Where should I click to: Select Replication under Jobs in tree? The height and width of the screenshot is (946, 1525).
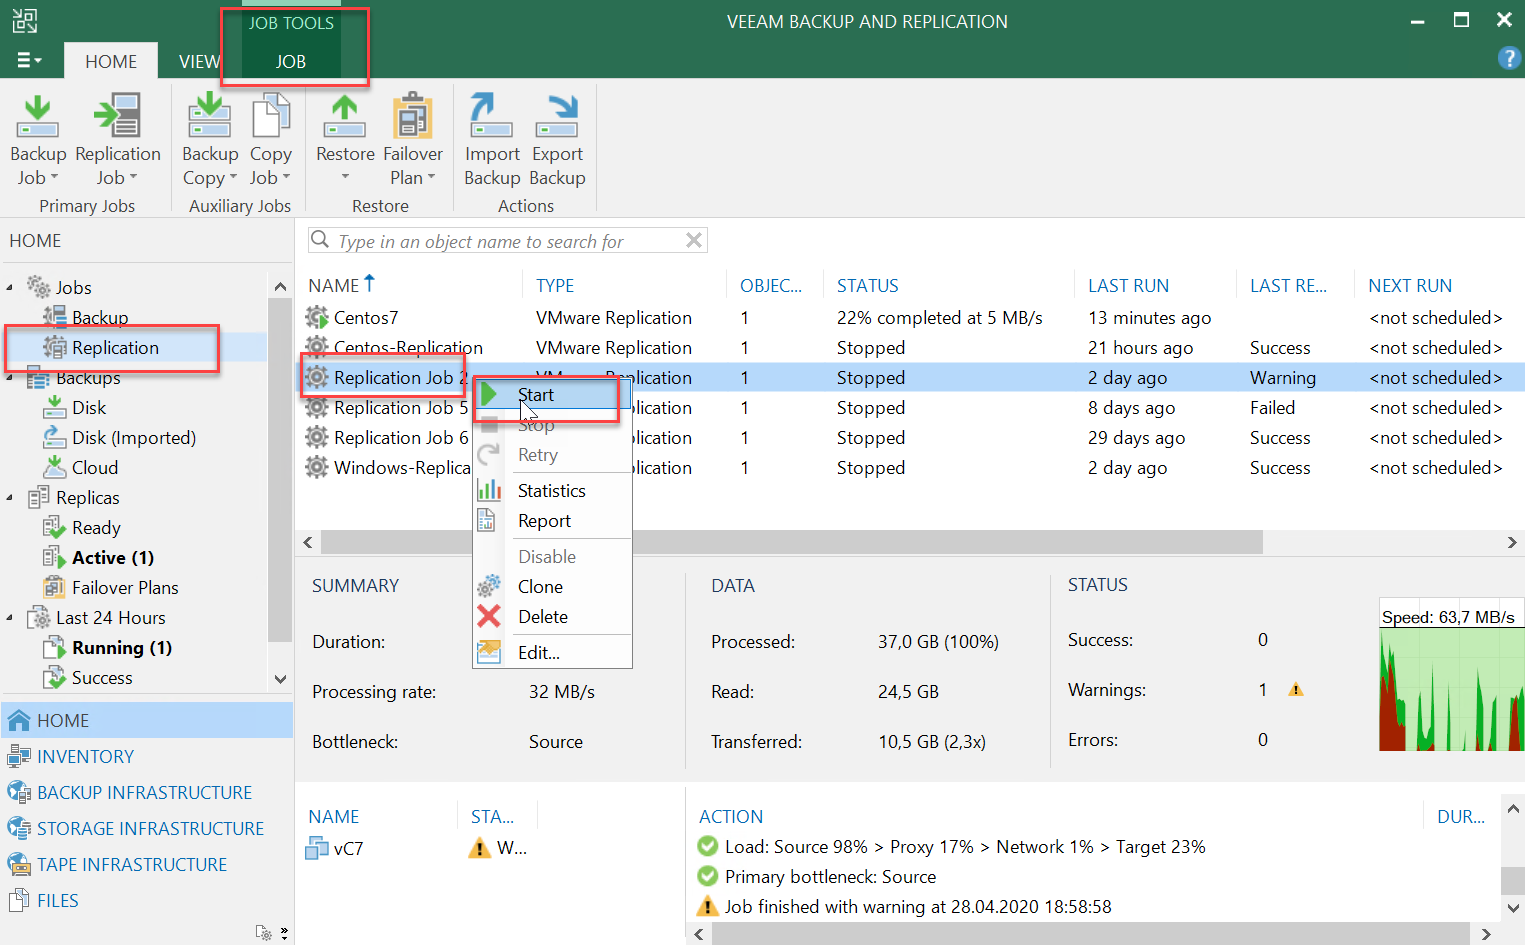(x=115, y=348)
